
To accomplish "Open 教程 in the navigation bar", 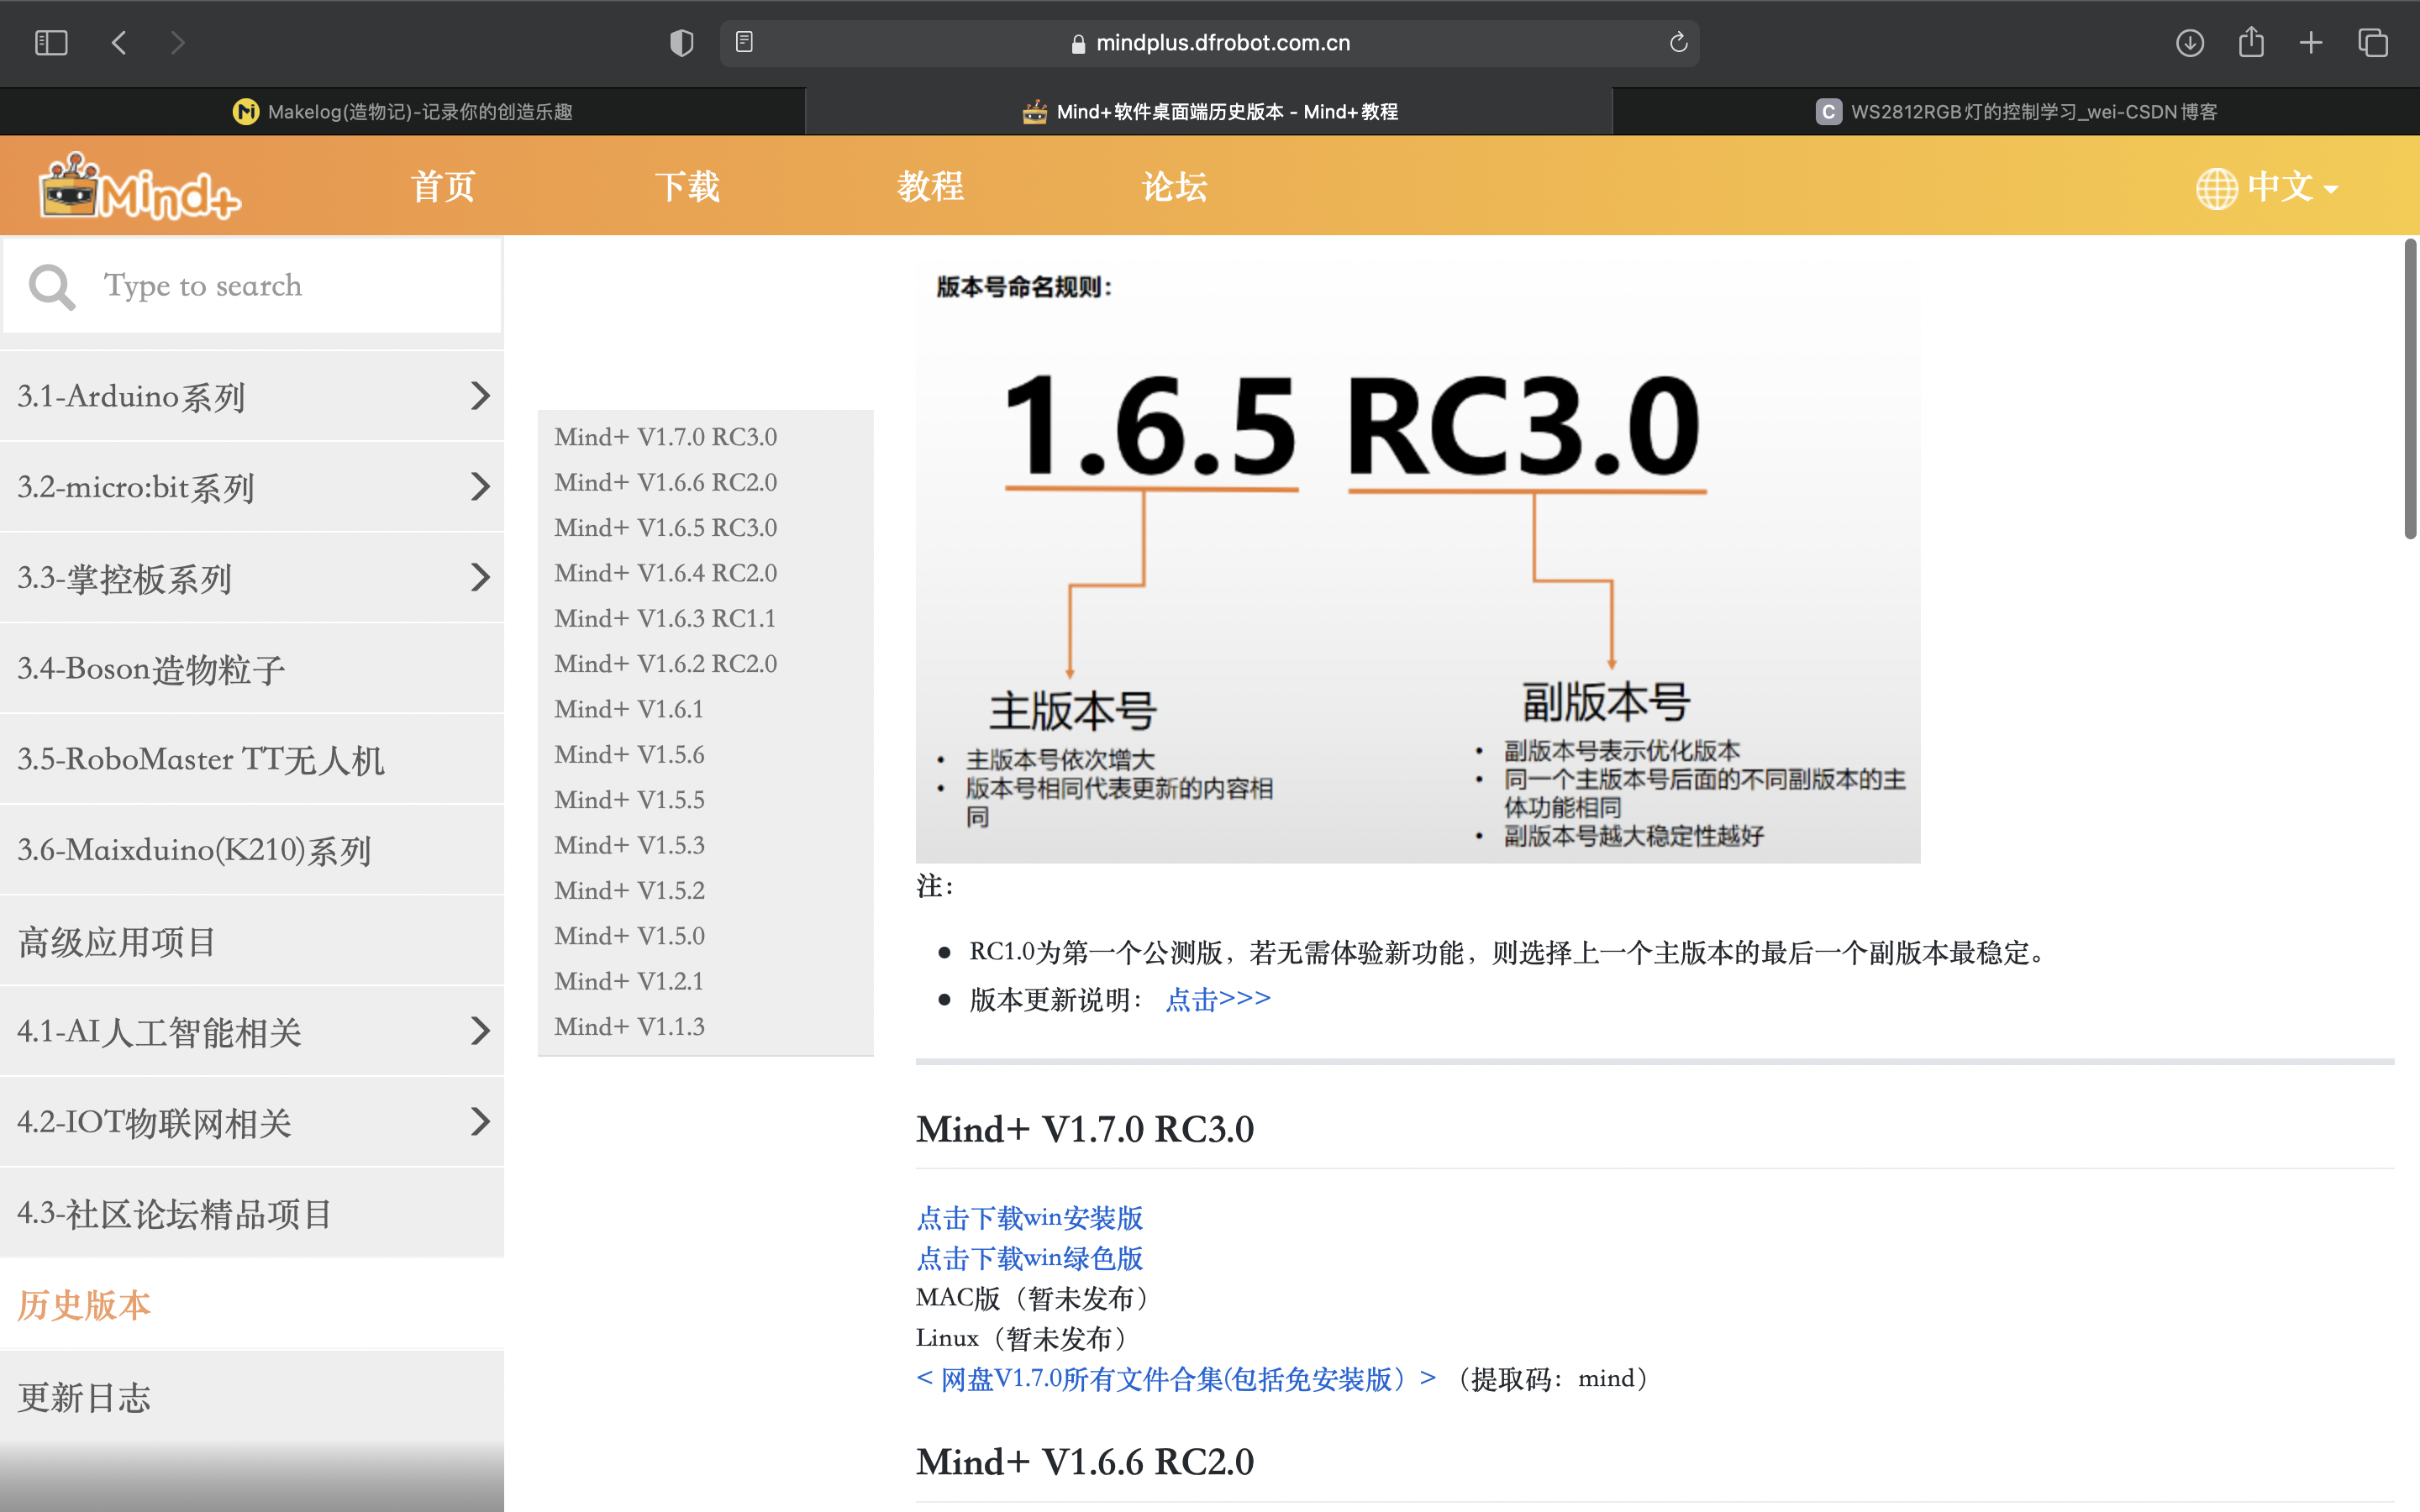I will pos(930,187).
